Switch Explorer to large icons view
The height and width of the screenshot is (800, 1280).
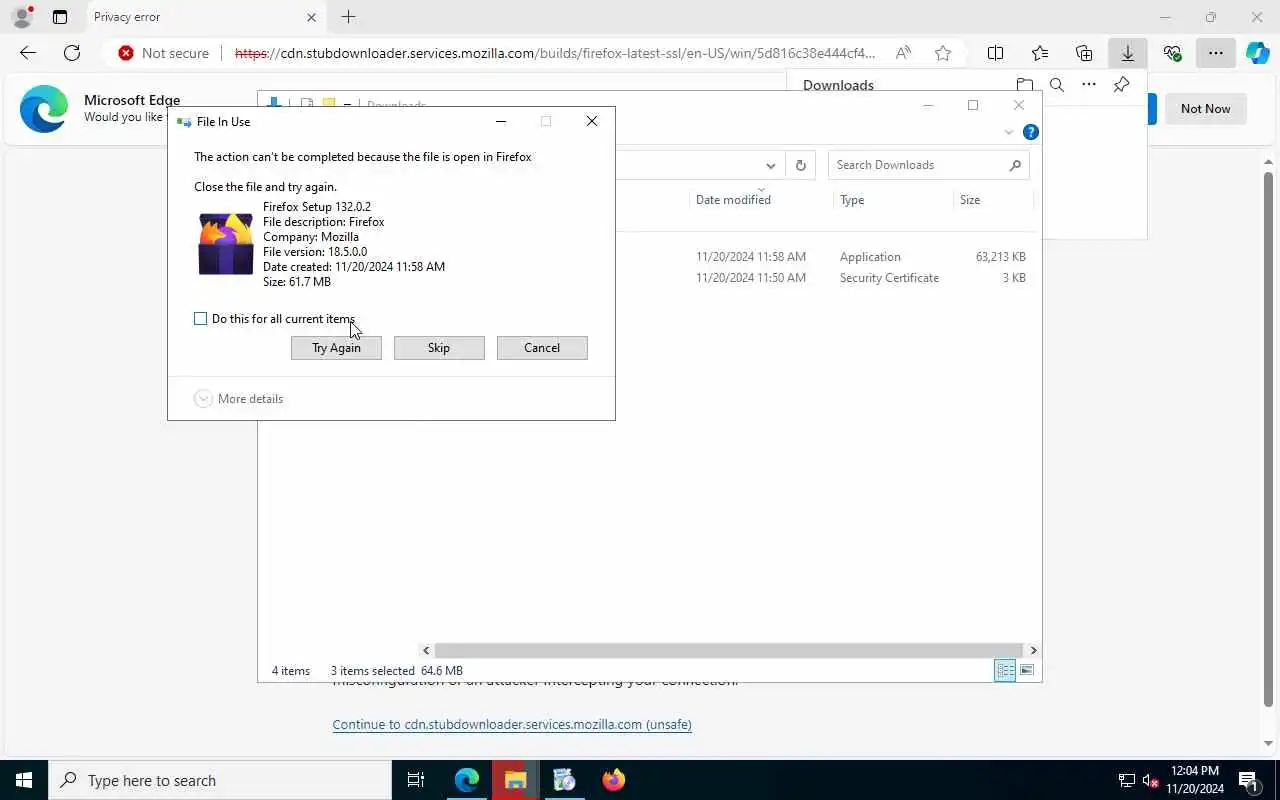[1027, 671]
